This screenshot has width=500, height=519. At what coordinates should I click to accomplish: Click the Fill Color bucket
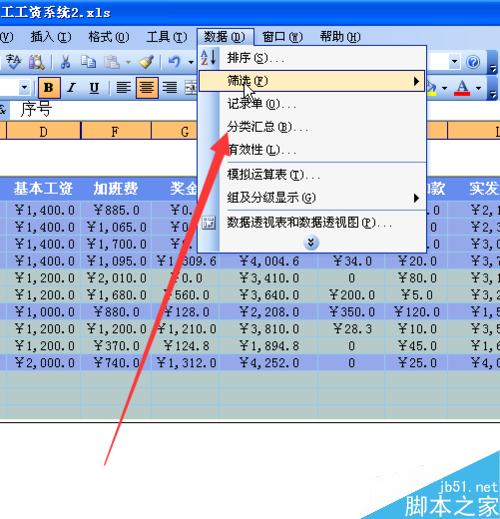pos(433,88)
